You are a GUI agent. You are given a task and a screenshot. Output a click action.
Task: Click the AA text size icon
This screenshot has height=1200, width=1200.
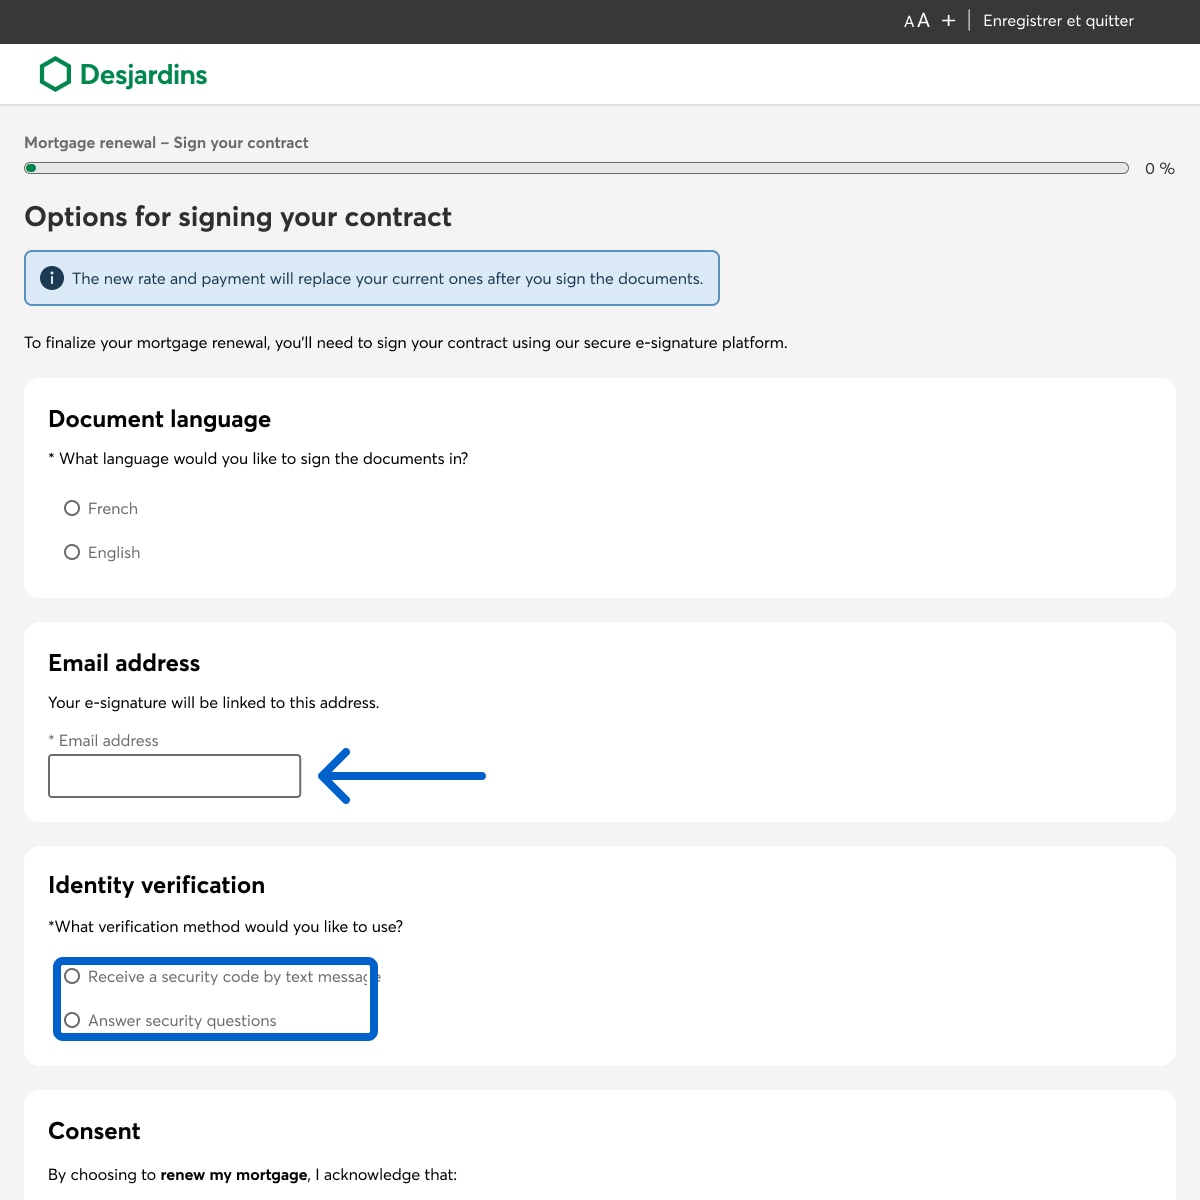[916, 21]
